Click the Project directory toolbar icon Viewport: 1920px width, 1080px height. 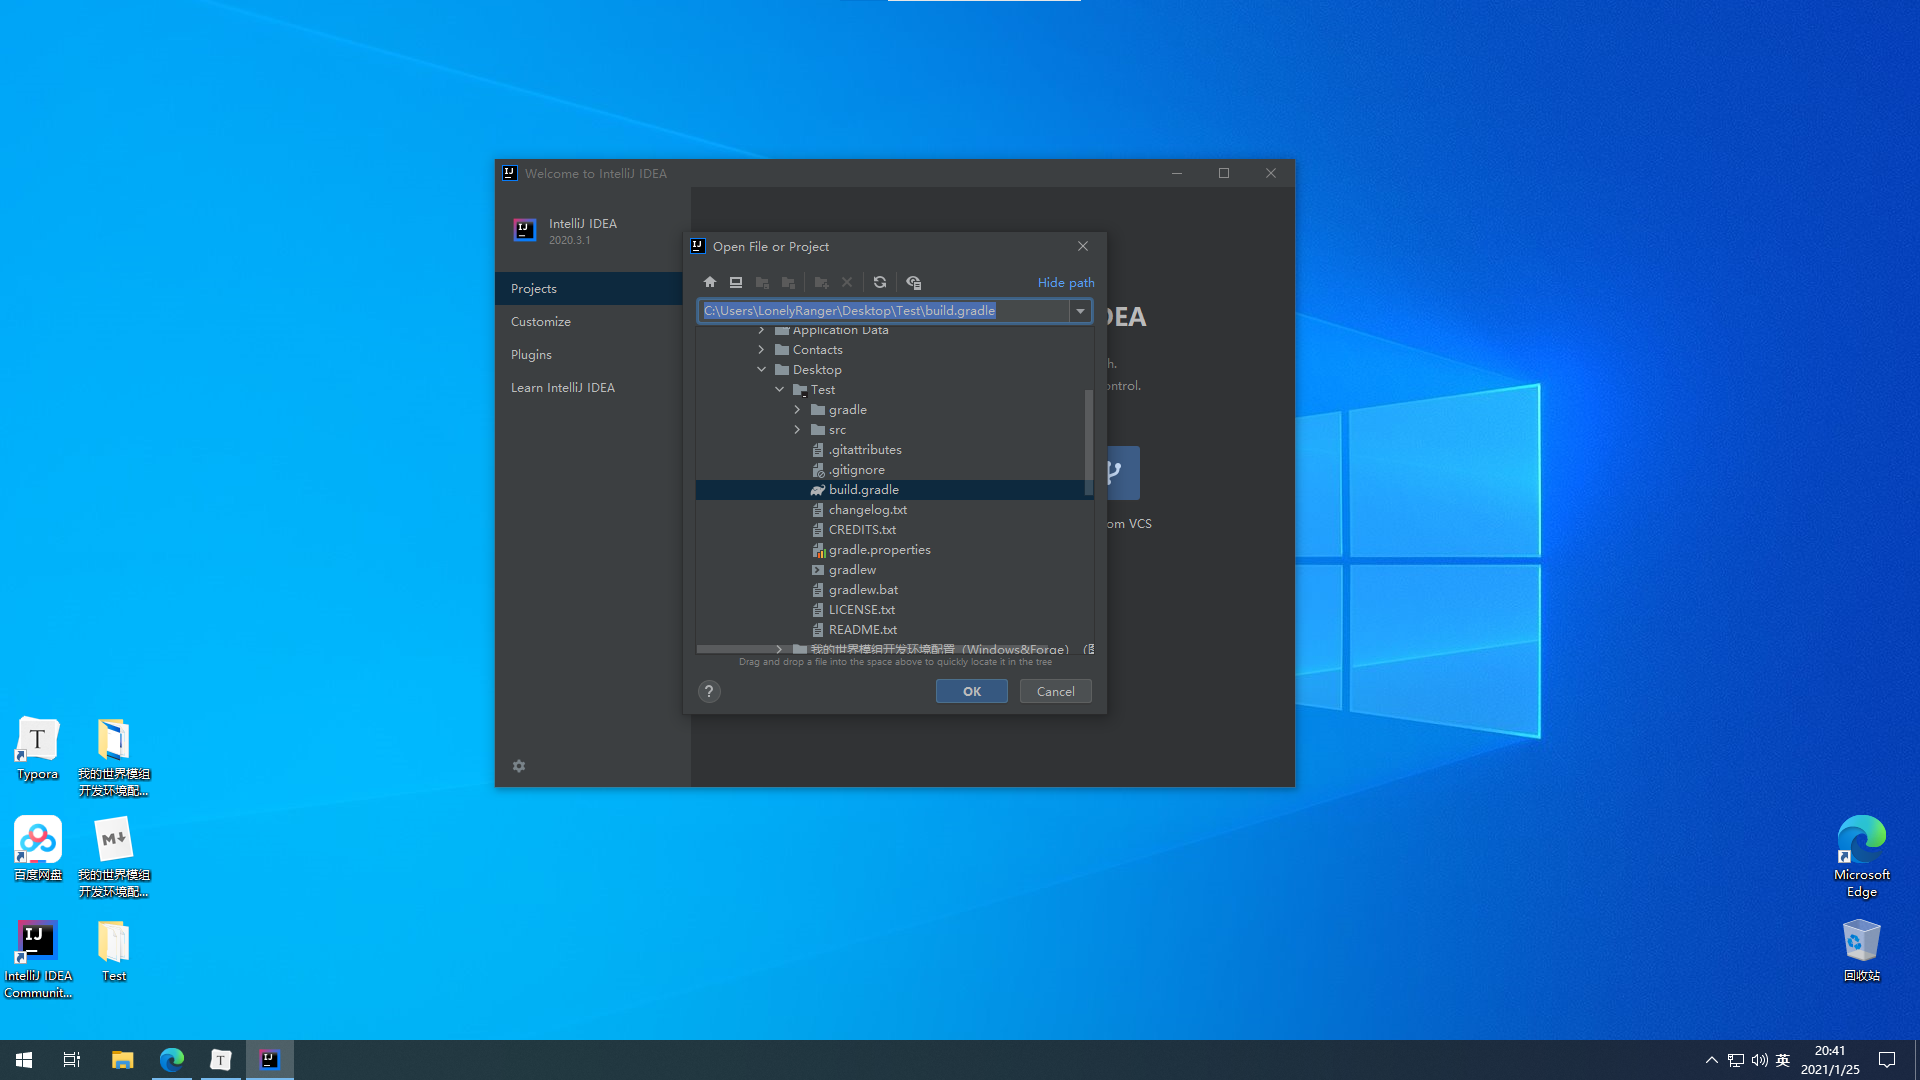[x=762, y=282]
